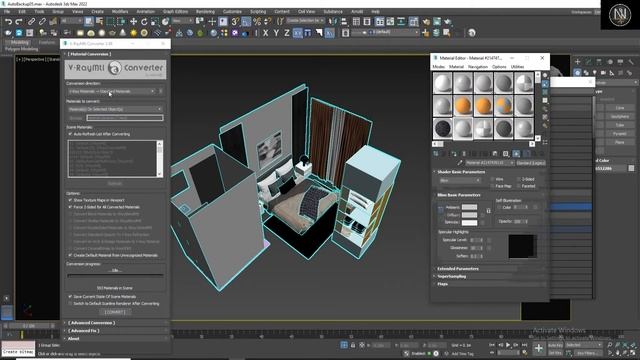Screen dimensions: 640x360
Task: Click the Specular color swatch
Action: pos(469,222)
